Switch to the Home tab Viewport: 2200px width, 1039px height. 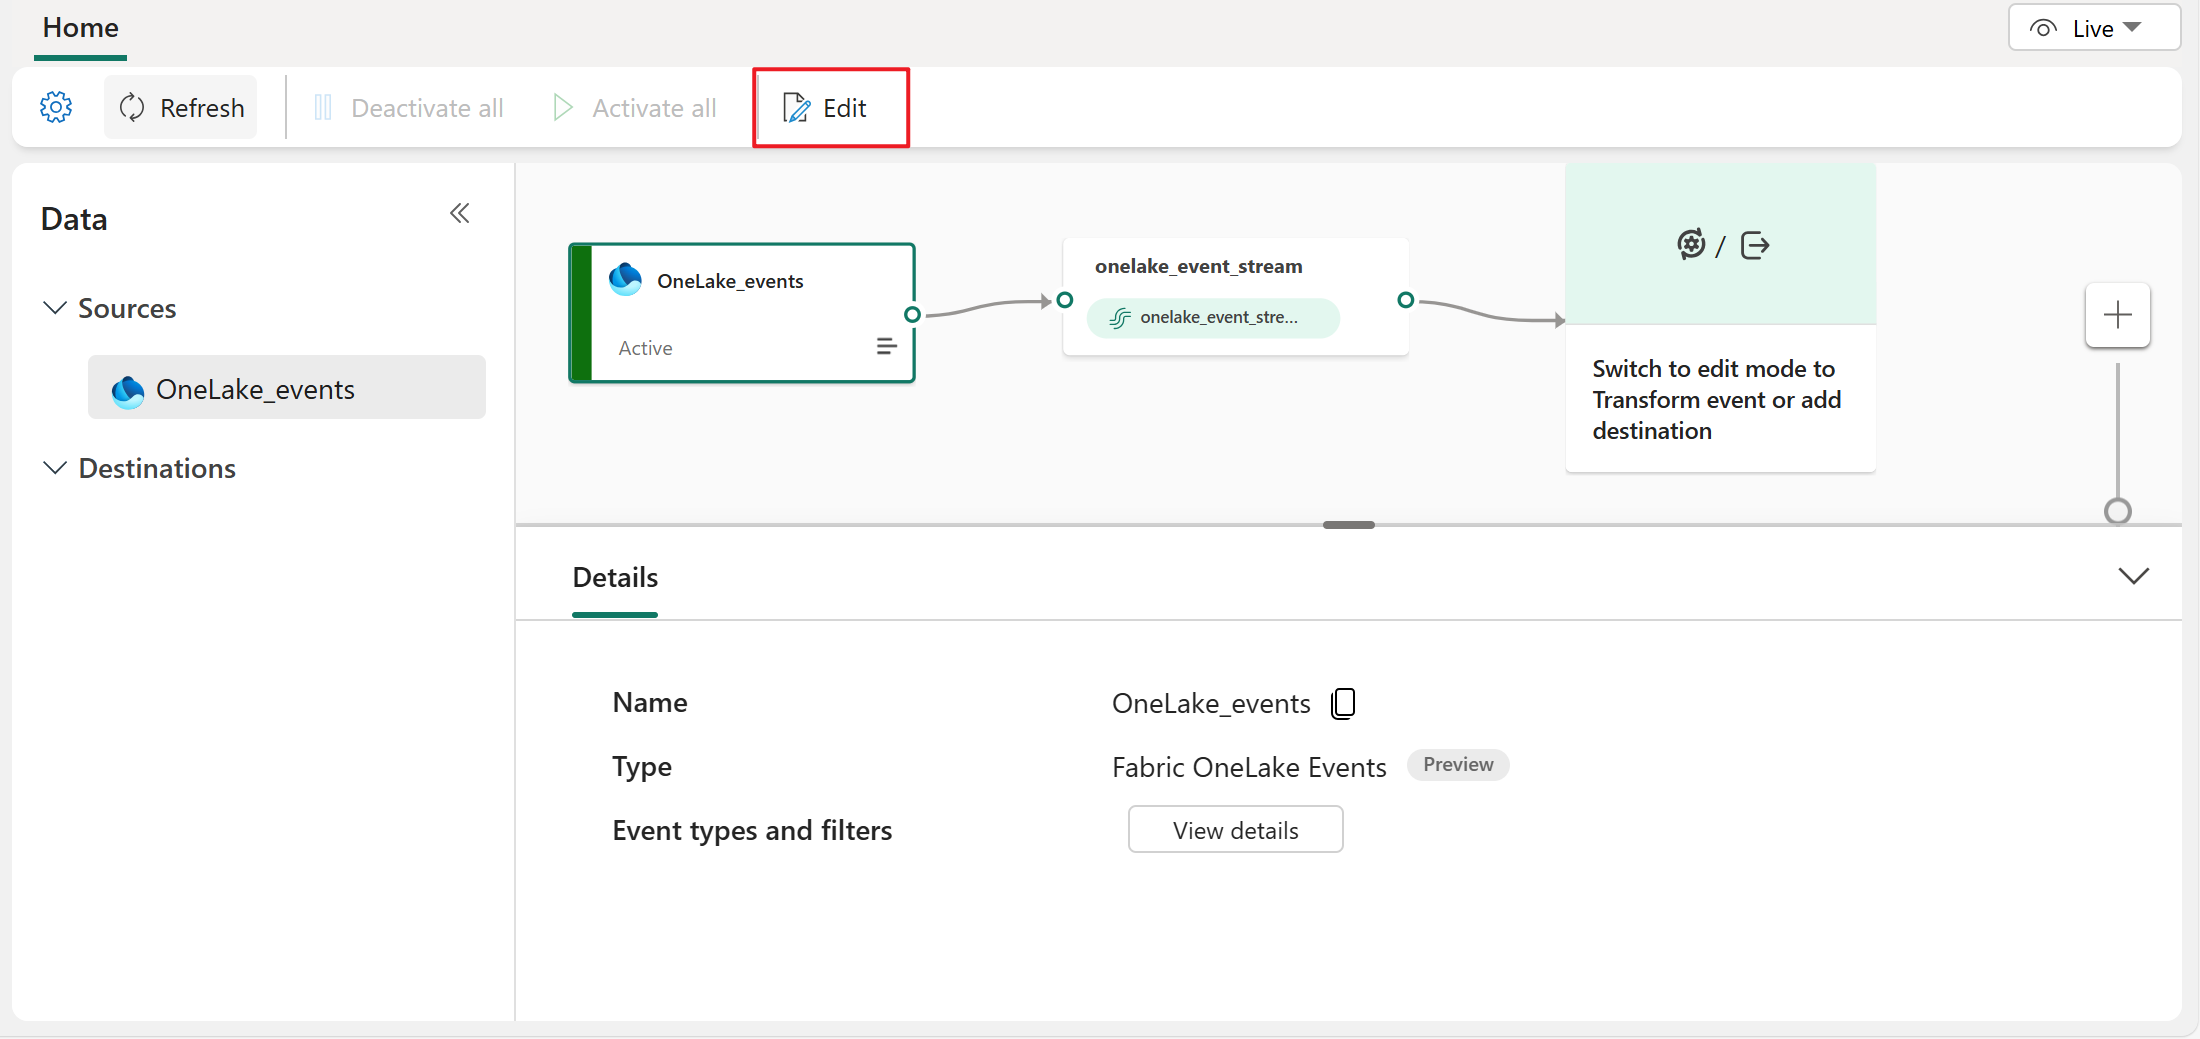click(x=80, y=28)
